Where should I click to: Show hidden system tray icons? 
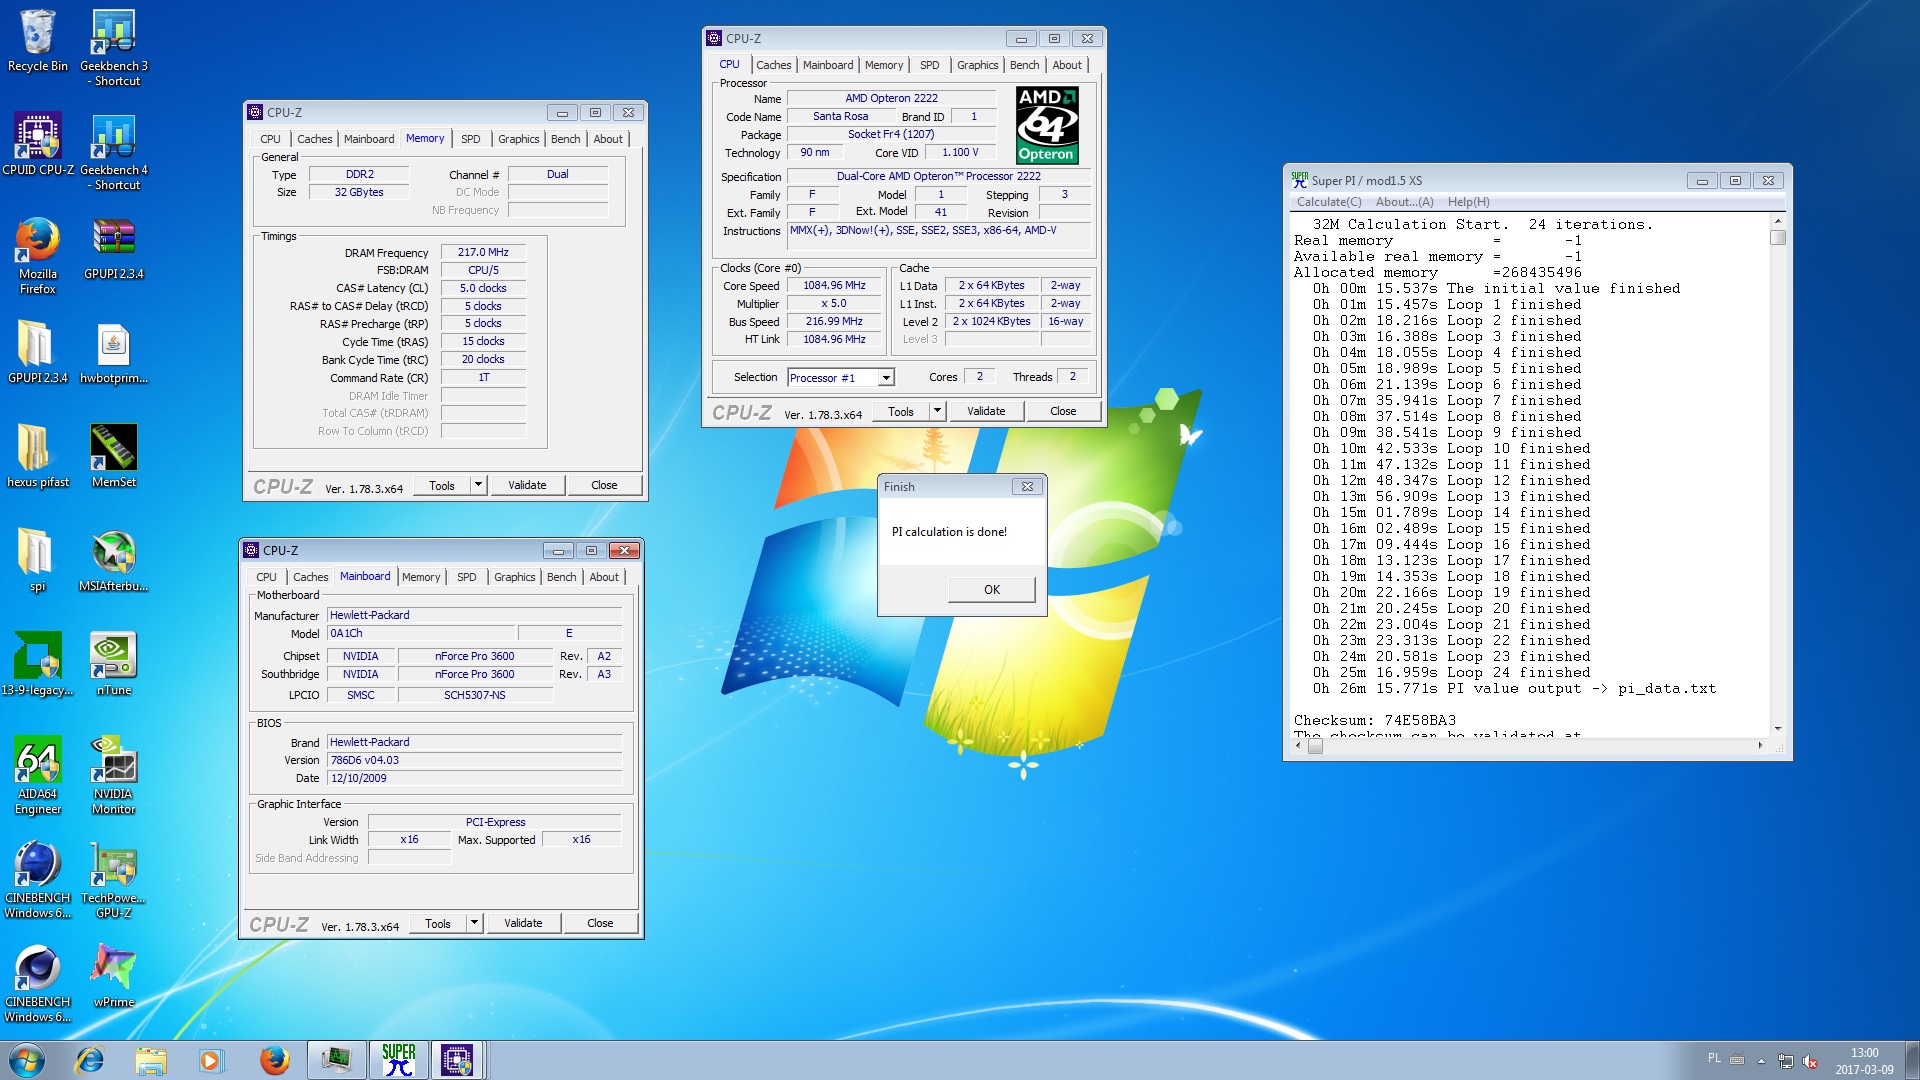(x=1761, y=1061)
